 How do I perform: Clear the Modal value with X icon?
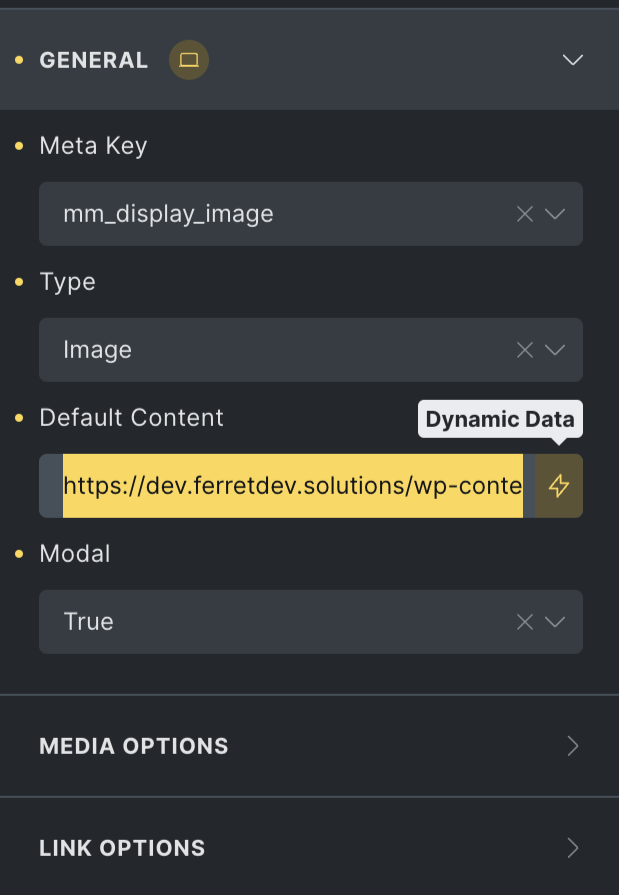524,622
